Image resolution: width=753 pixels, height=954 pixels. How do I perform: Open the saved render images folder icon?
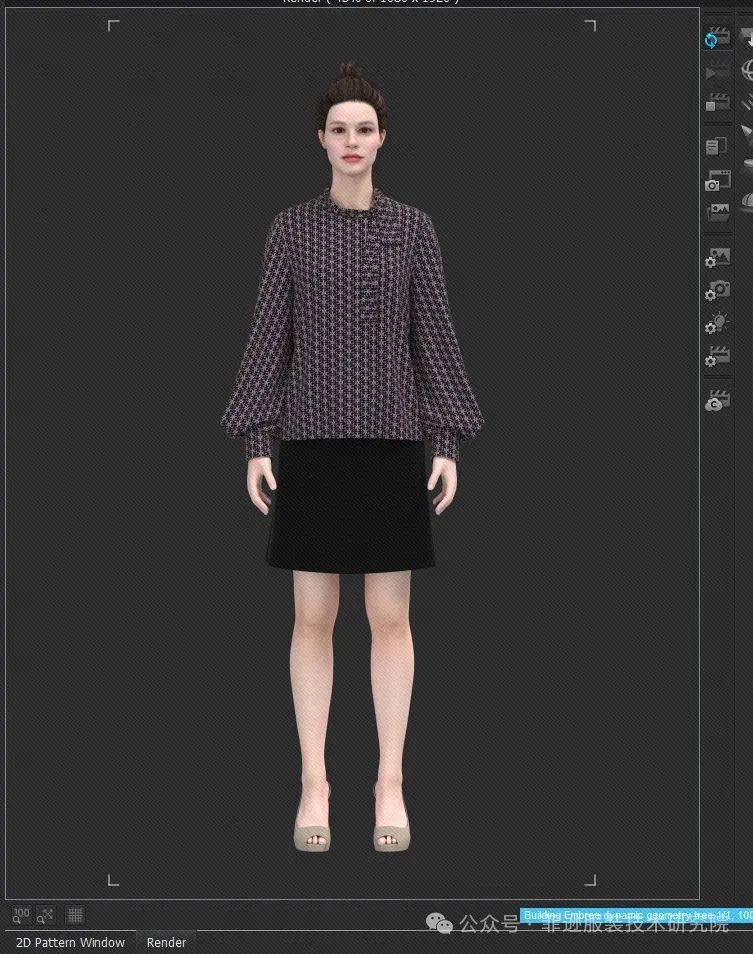point(718,212)
